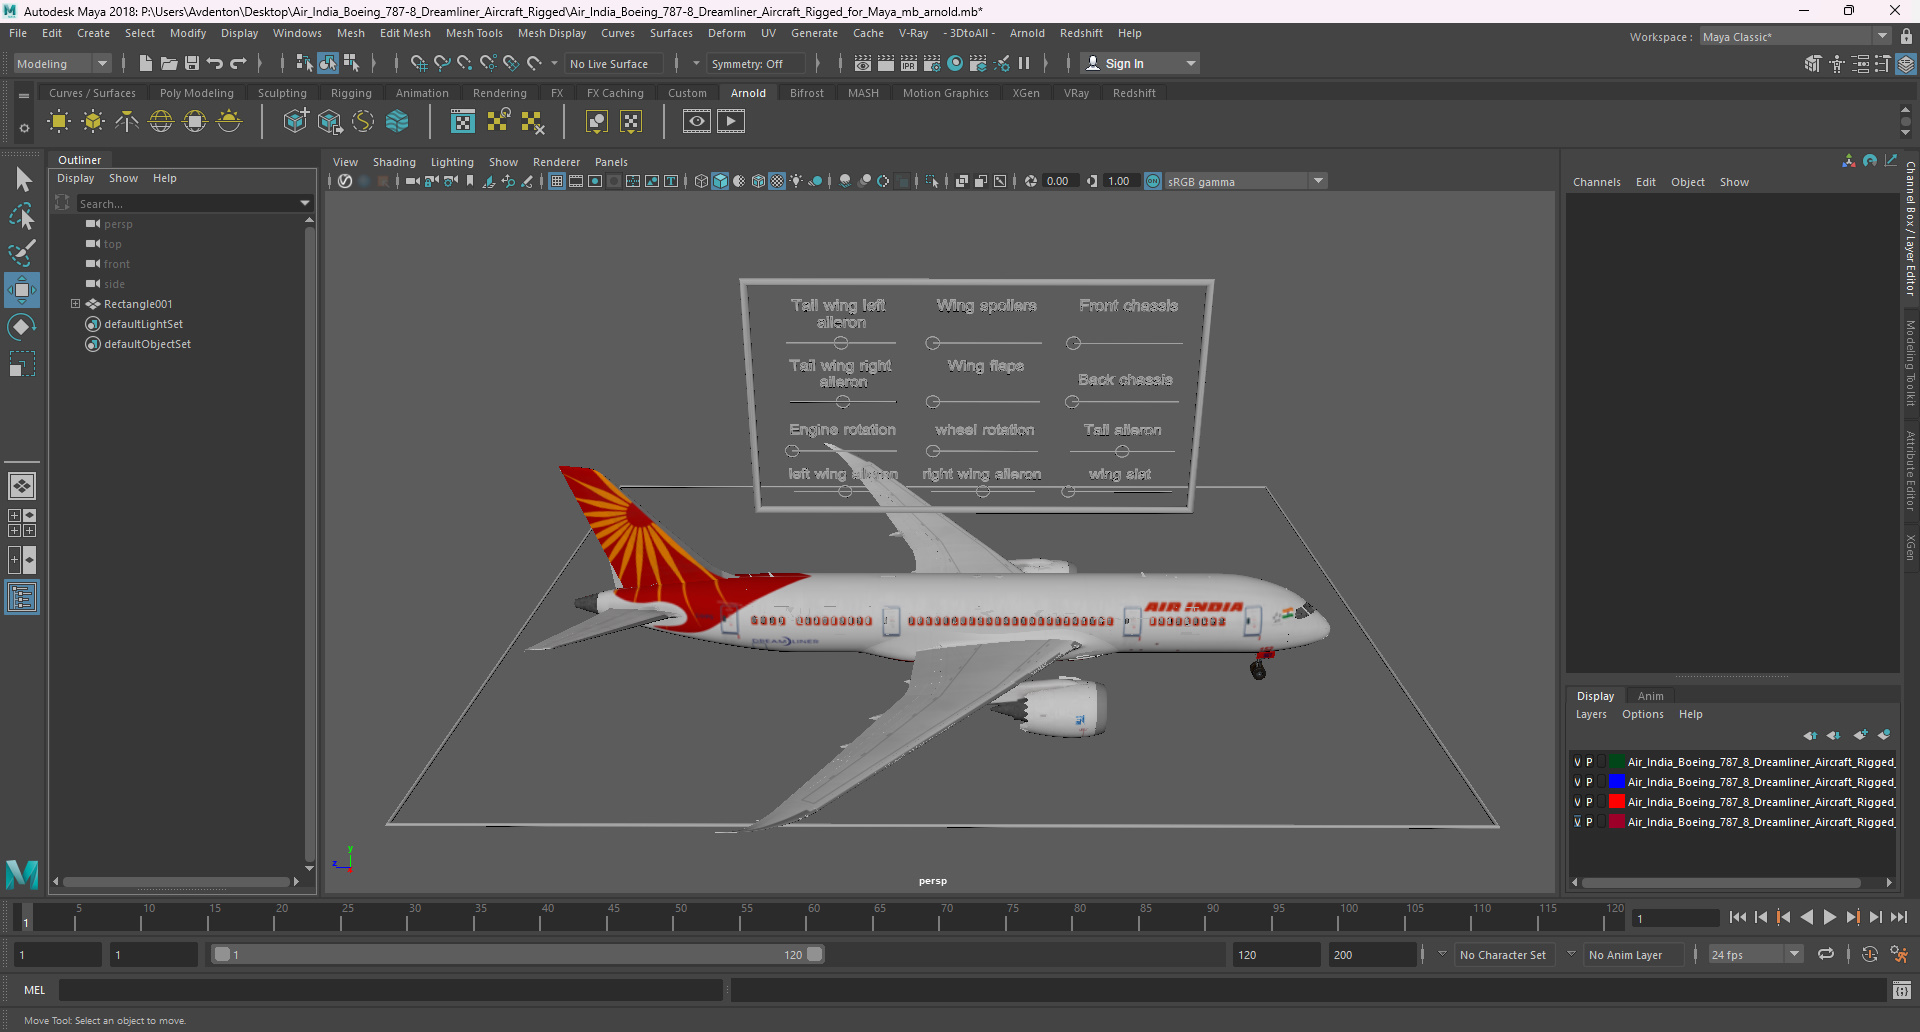Redo the last action

coord(238,63)
